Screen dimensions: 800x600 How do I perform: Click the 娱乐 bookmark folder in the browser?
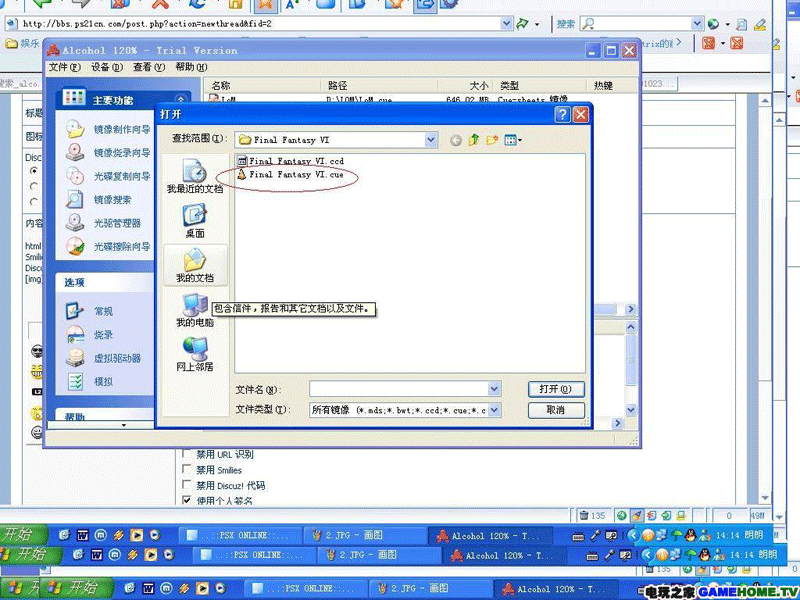coord(22,44)
